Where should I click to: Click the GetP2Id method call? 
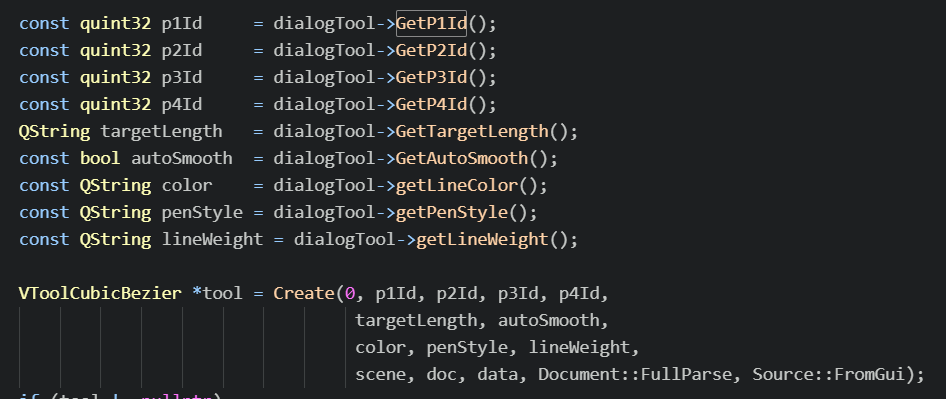(x=431, y=51)
